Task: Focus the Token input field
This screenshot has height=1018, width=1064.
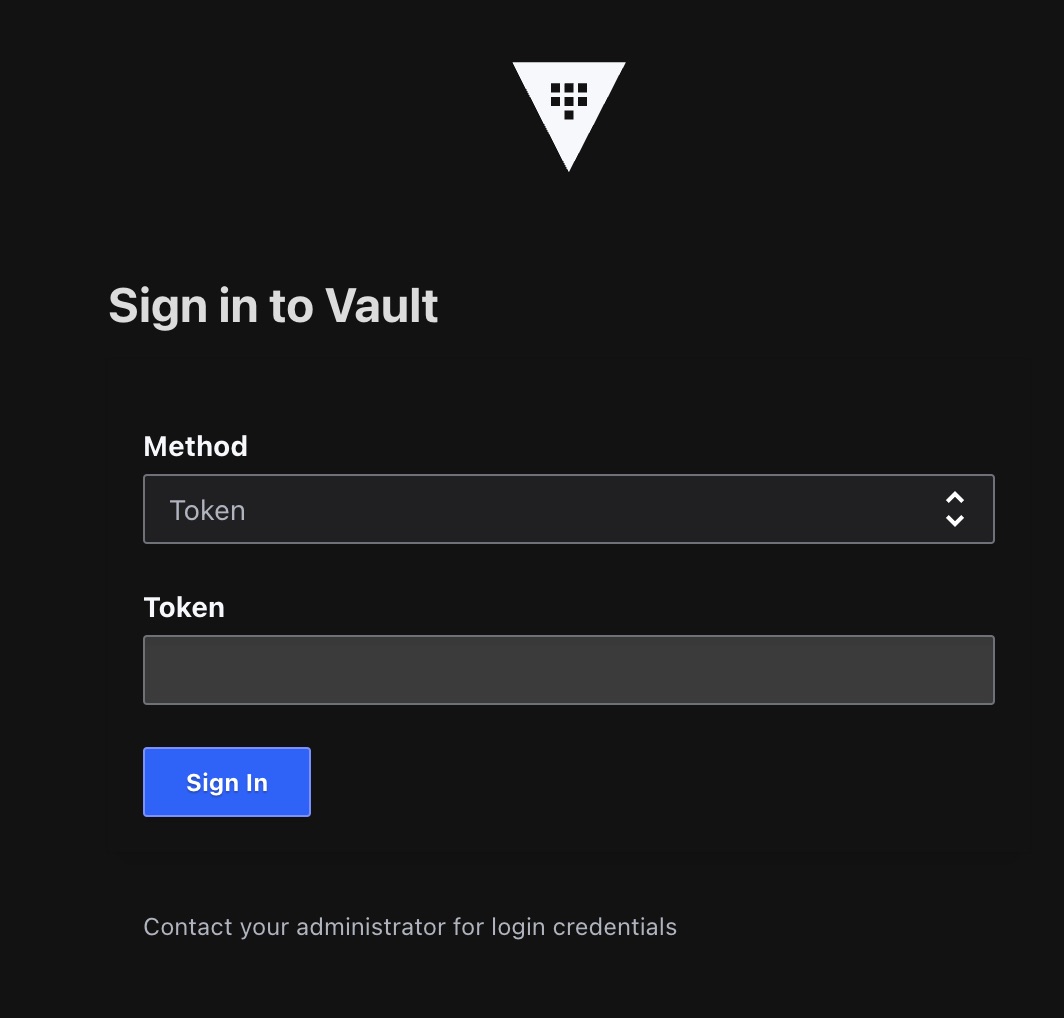Action: coord(569,670)
